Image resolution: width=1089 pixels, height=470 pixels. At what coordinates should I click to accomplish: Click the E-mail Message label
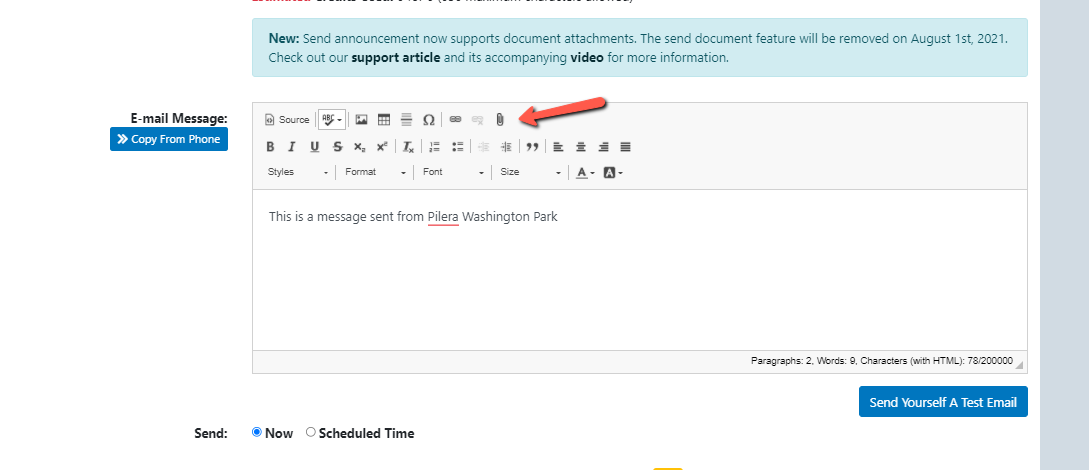pos(179,119)
